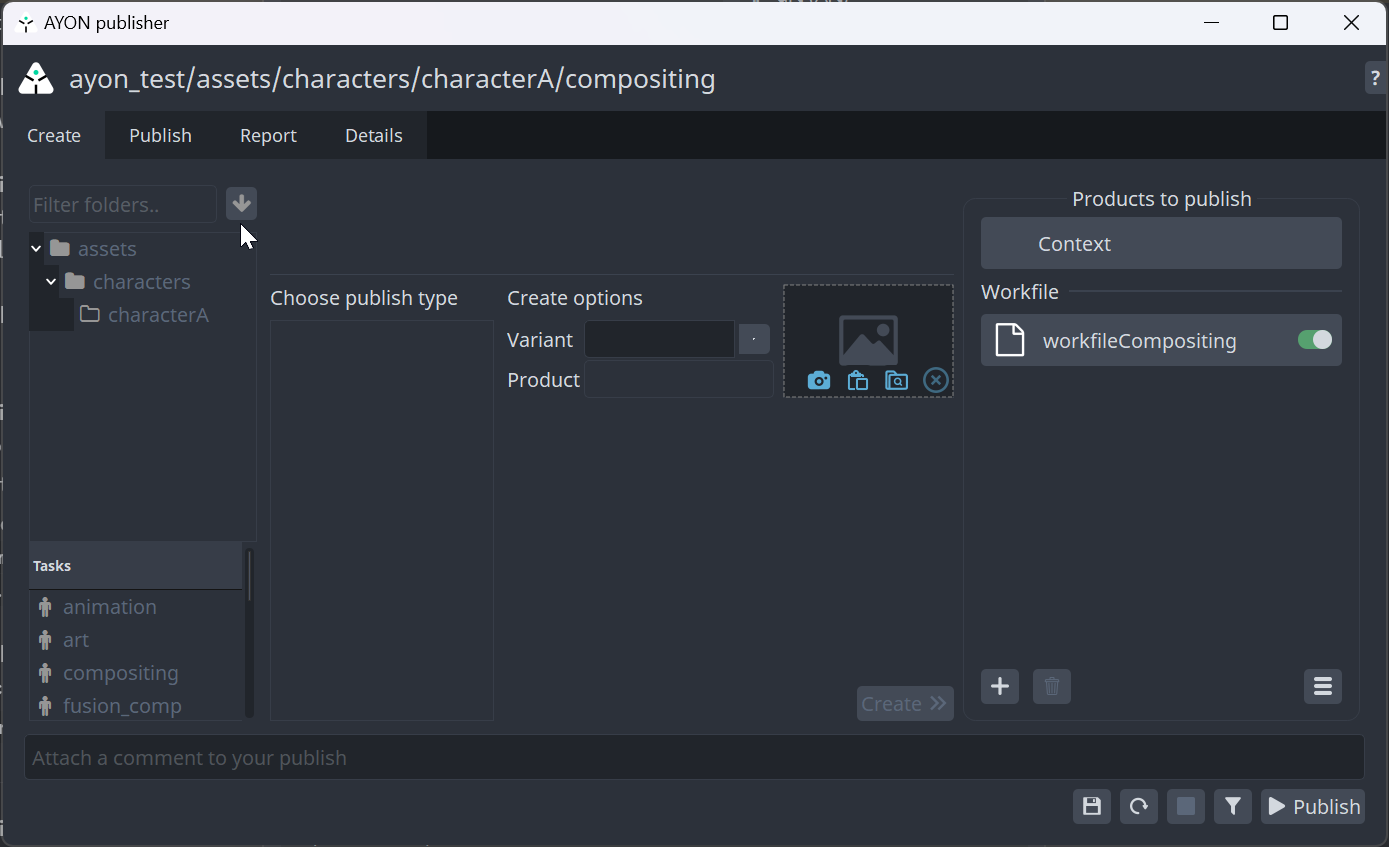Image resolution: width=1389 pixels, height=847 pixels.
Task: Click the floppy disk save icon
Action: 1092,806
